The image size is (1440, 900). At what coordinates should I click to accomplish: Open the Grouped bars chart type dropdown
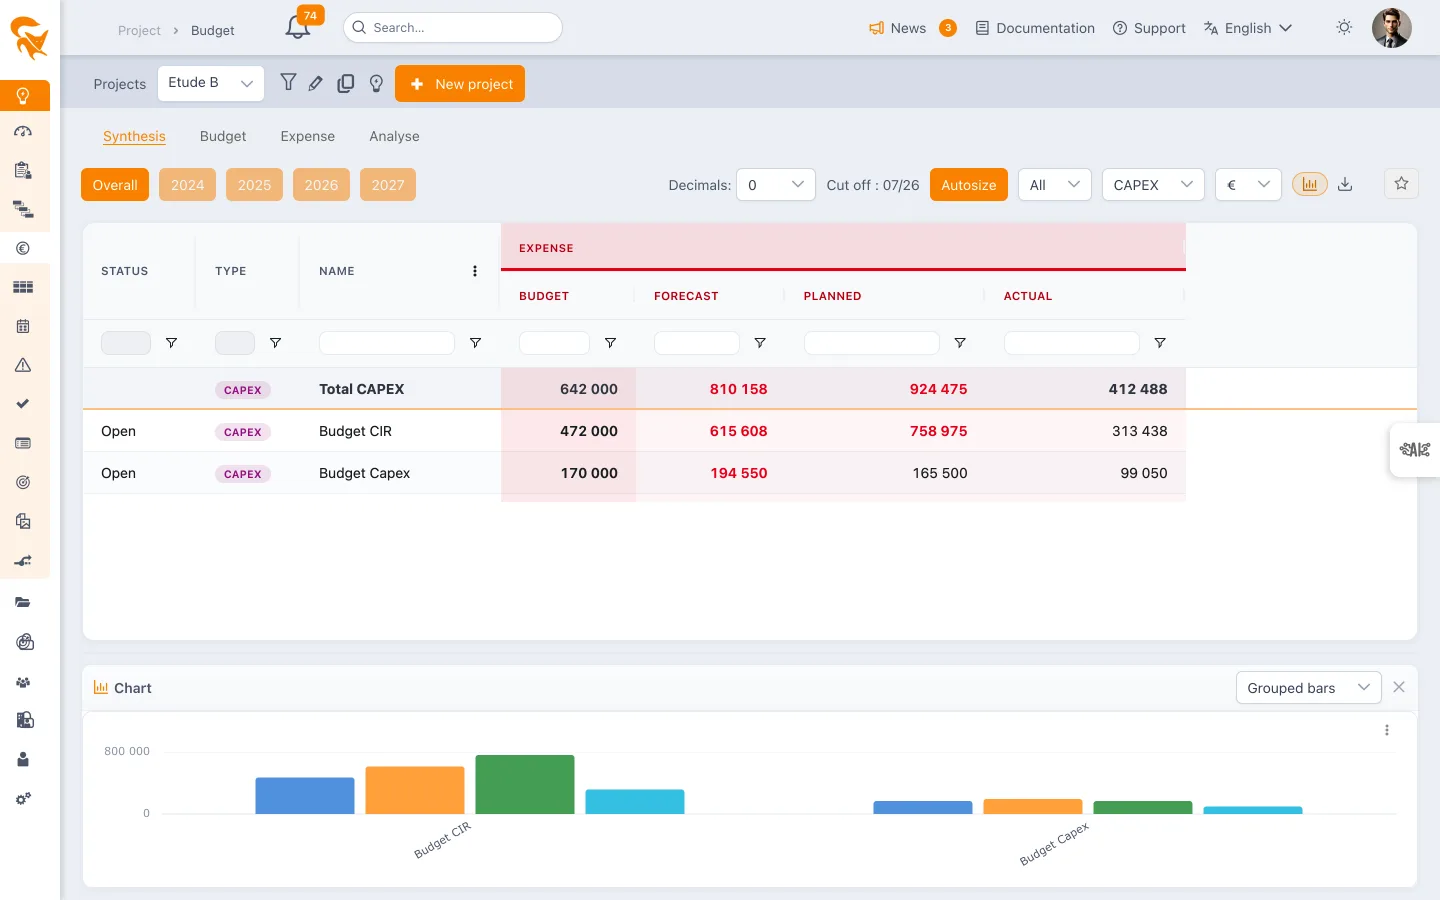click(x=1309, y=688)
